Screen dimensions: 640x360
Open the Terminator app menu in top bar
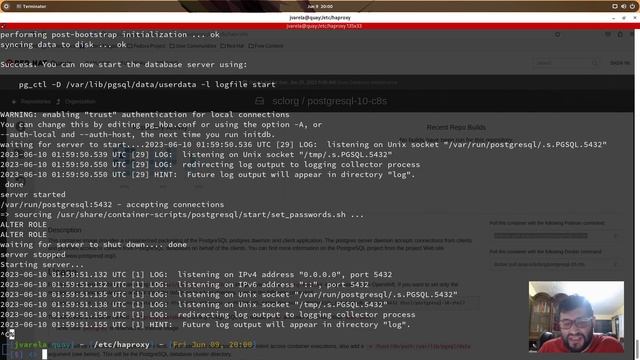(31, 6)
